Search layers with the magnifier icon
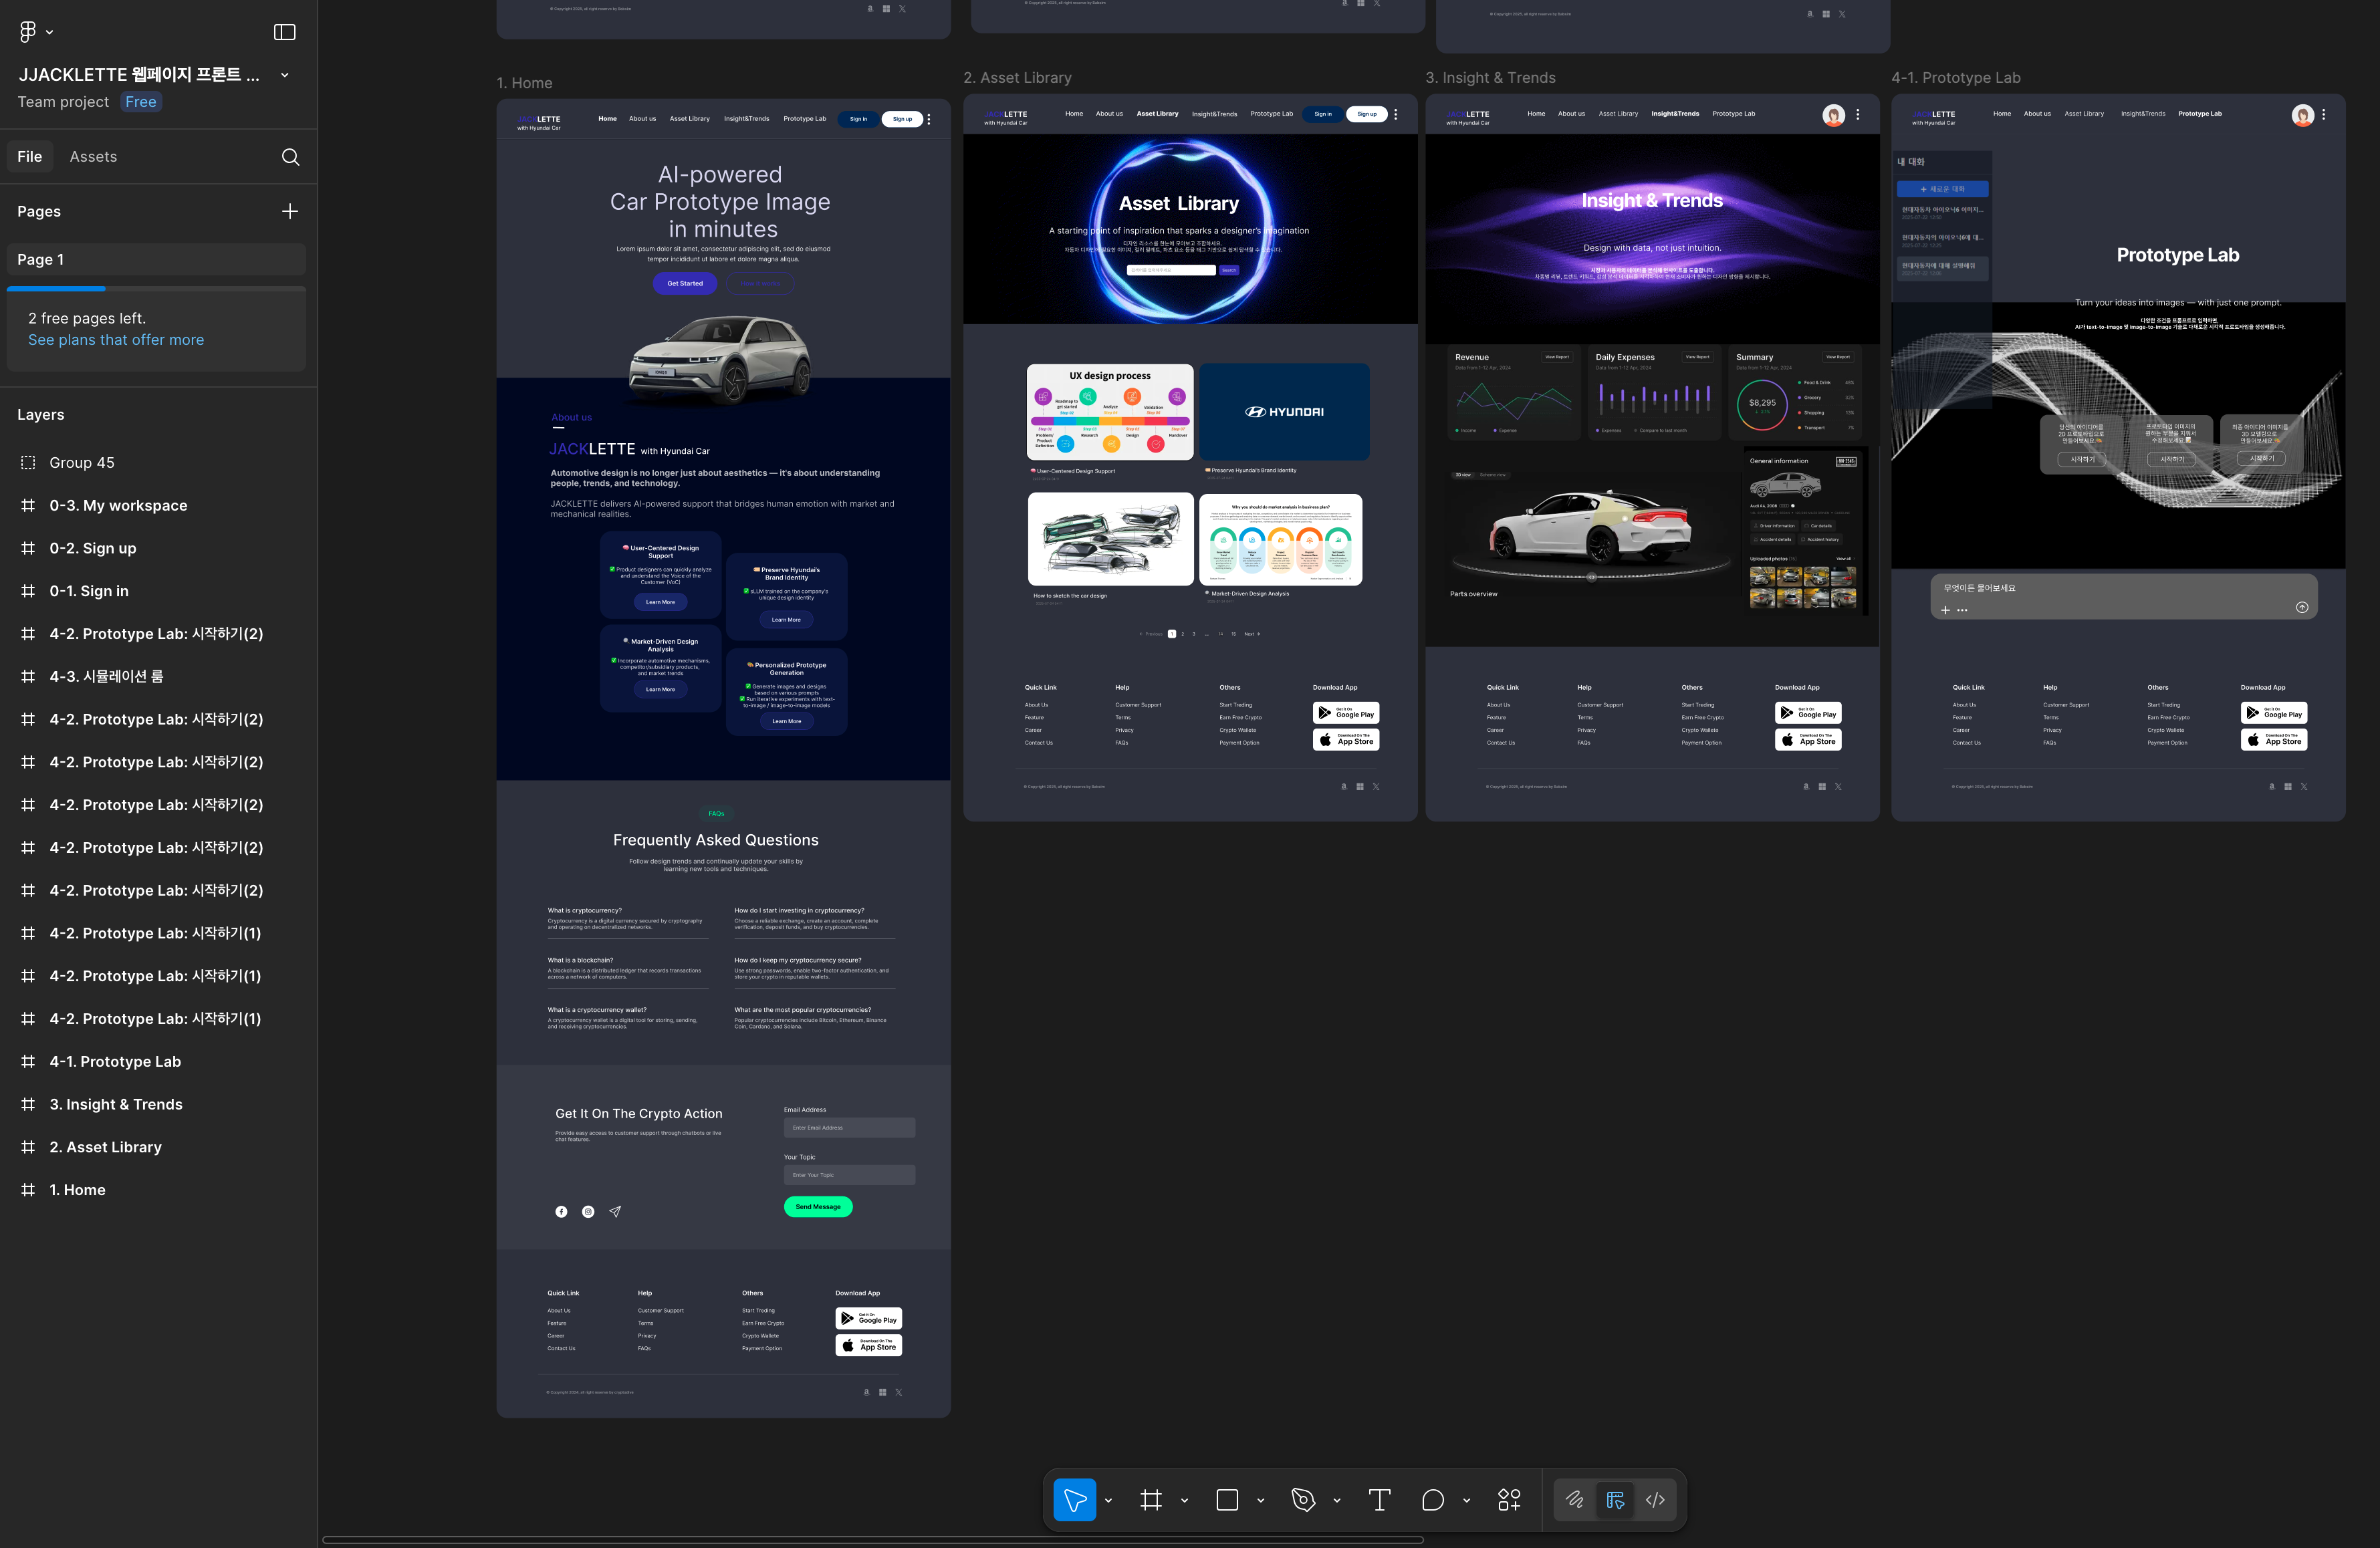Viewport: 2380px width, 1548px height. [x=290, y=157]
